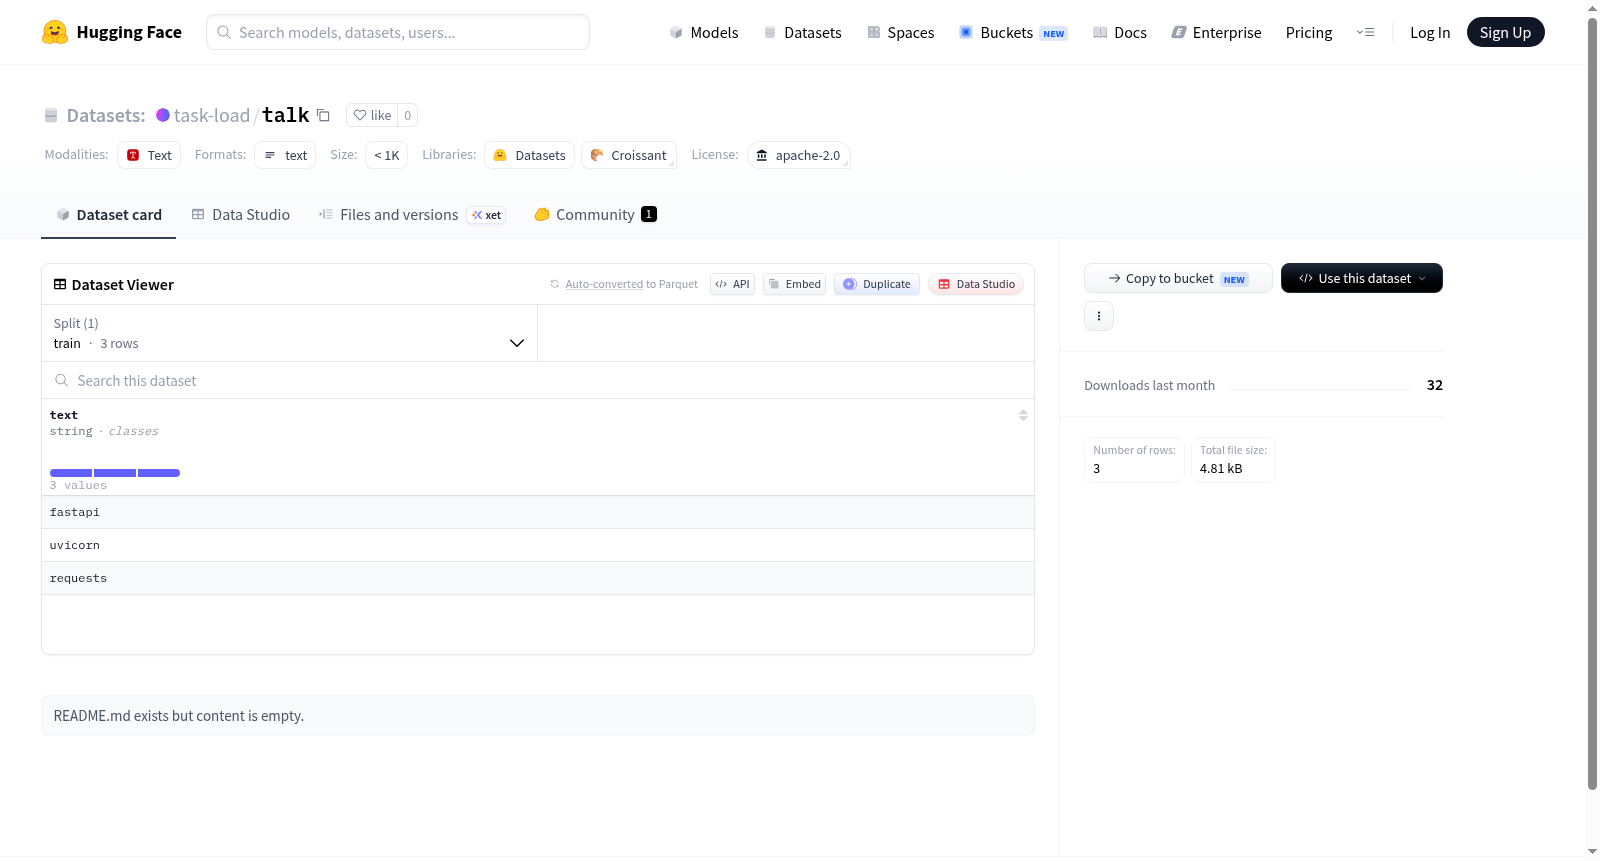This screenshot has height=861, width=1600.
Task: Click the Copy to bucket button
Action: click(x=1178, y=278)
